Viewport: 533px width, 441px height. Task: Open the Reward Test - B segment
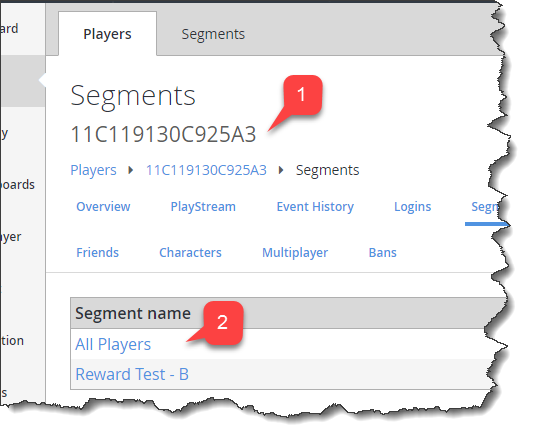click(132, 374)
